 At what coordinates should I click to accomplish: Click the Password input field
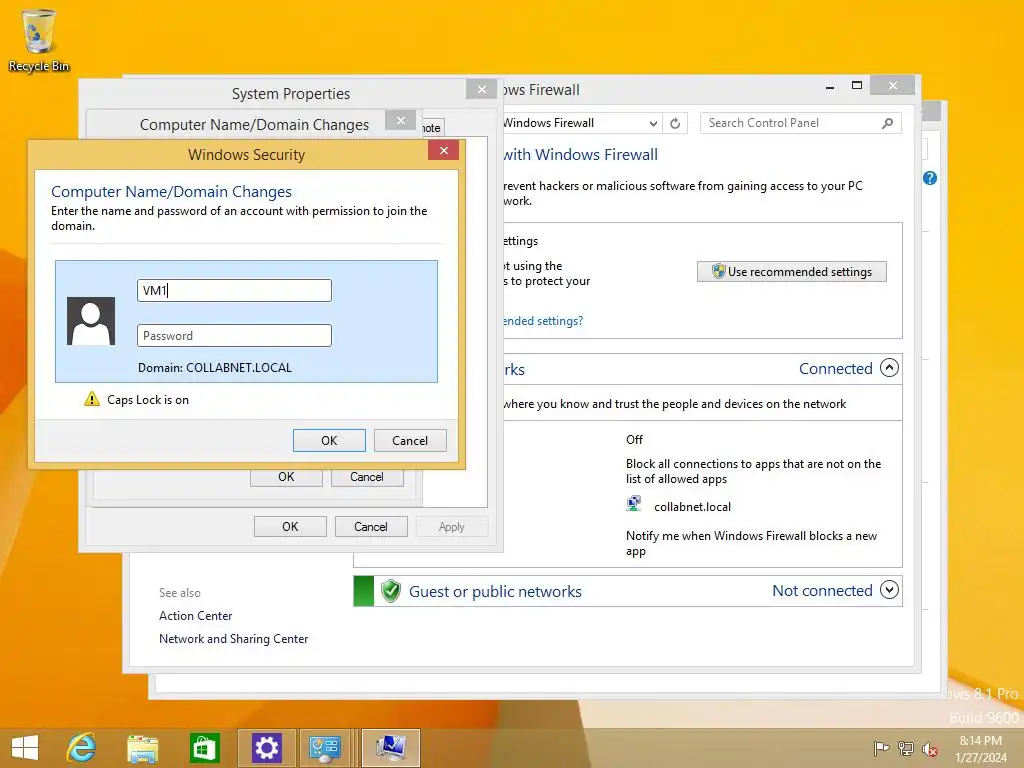234,336
